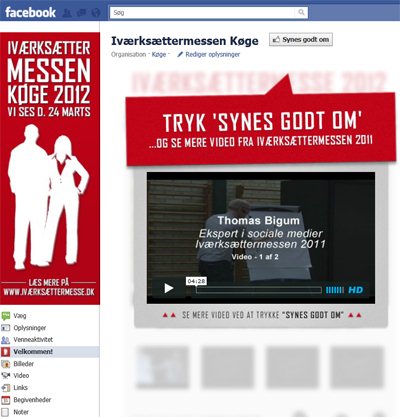The width and height of the screenshot is (400, 417).
Task: Like the page with Synes godt om button
Action: [301, 40]
